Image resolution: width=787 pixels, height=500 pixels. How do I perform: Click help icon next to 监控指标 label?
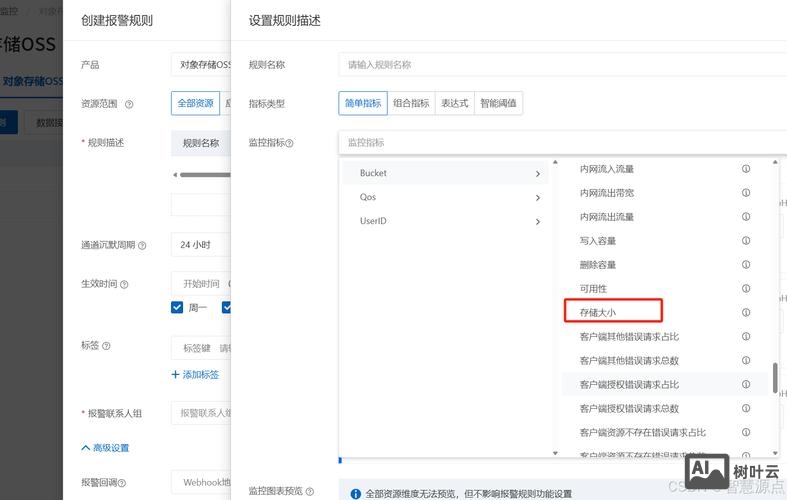pos(289,143)
